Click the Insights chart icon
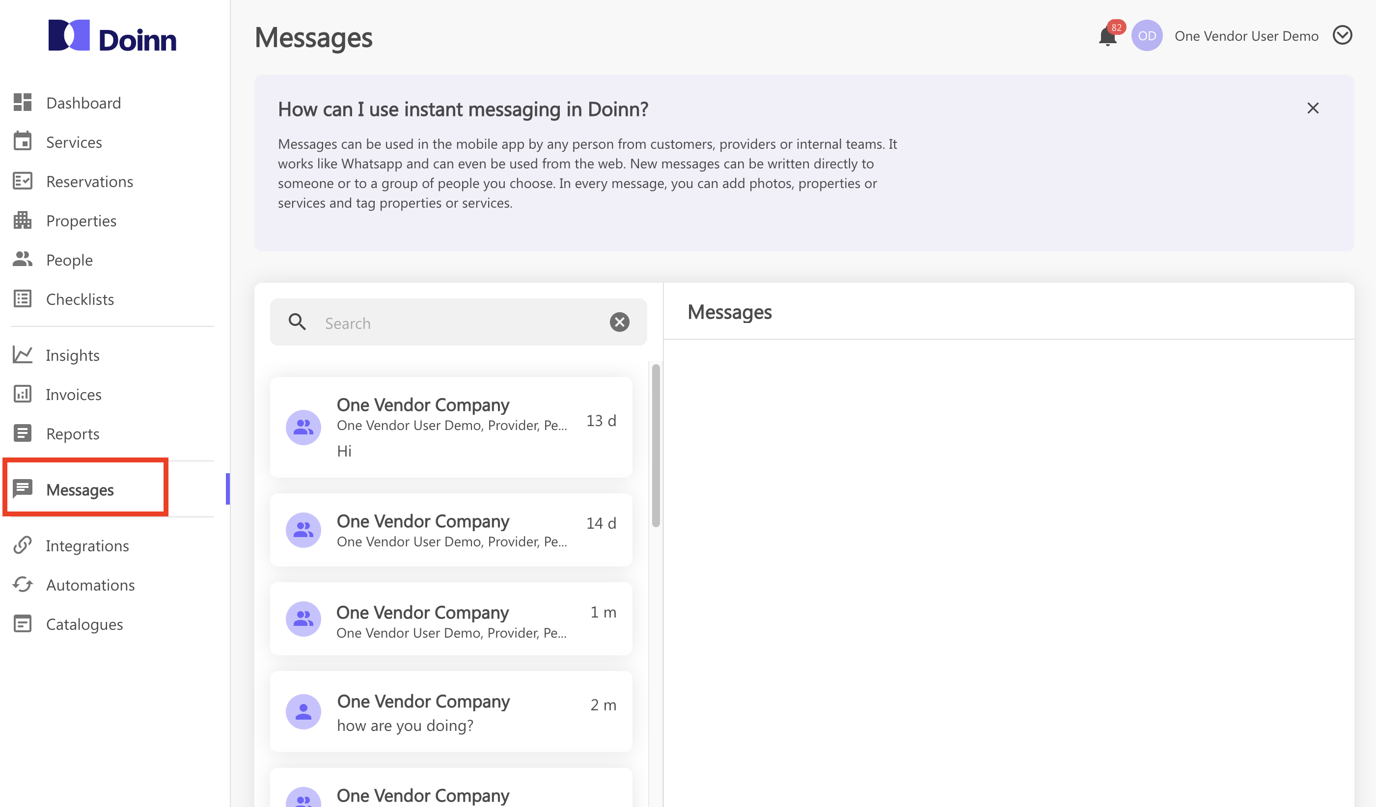 [23, 355]
